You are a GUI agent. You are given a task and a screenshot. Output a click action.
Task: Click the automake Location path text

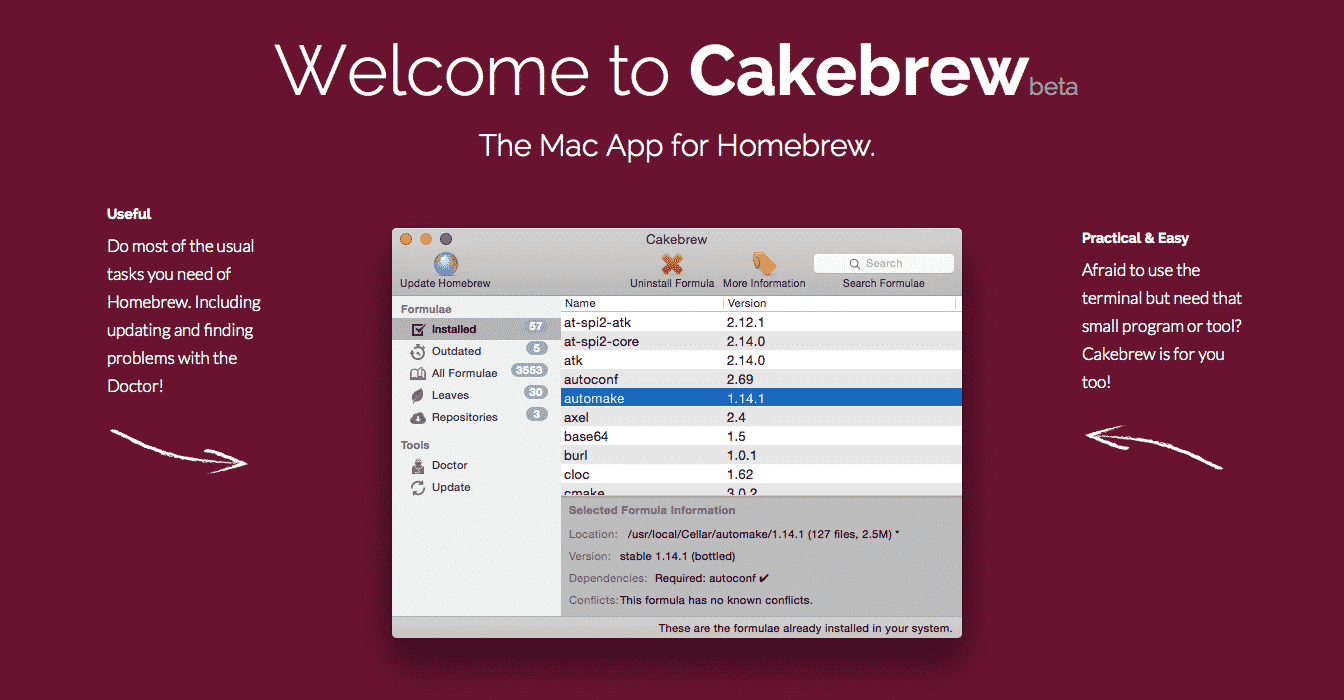tap(763, 535)
